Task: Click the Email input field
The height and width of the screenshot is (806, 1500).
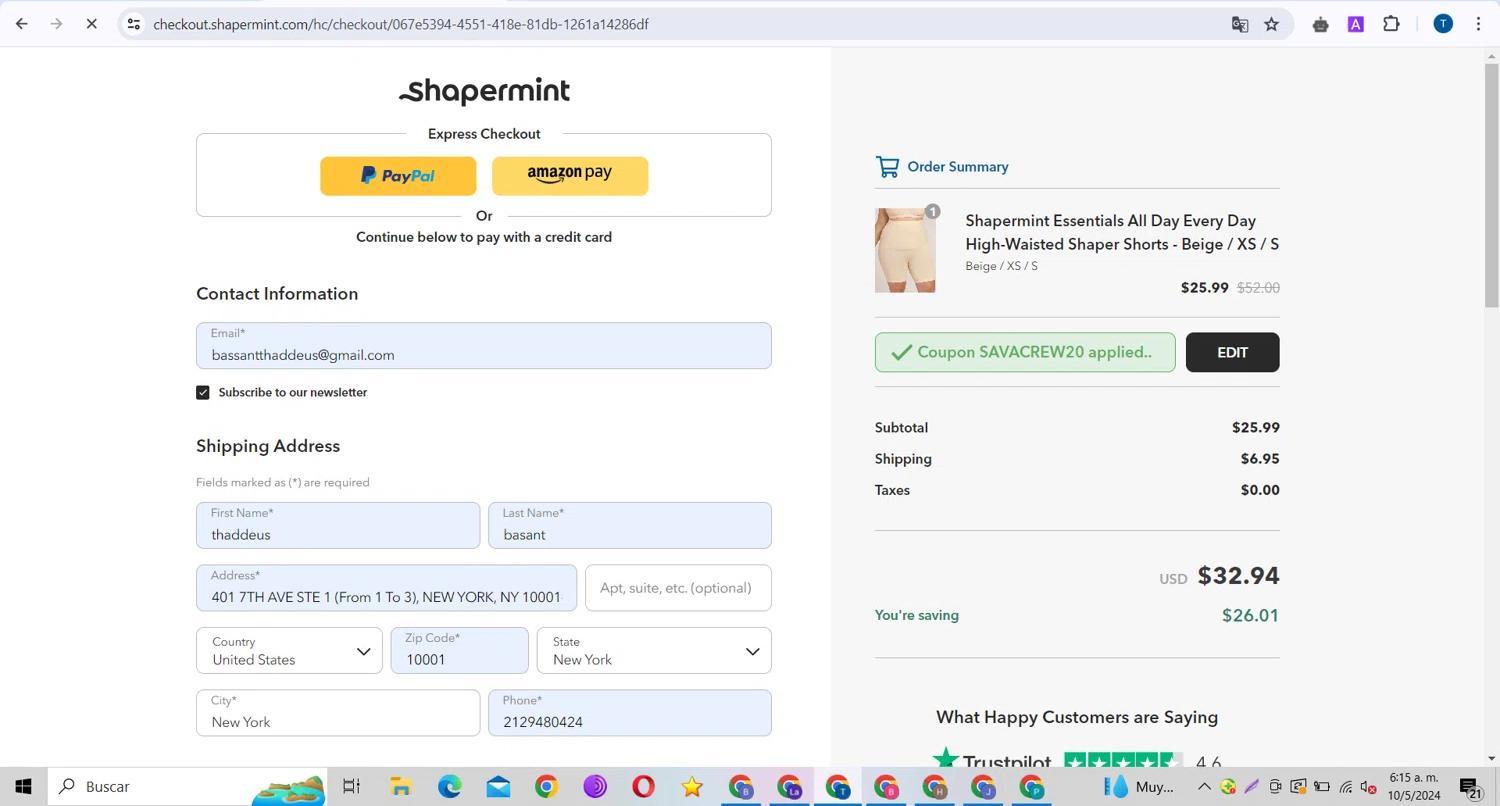Action: coord(484,346)
